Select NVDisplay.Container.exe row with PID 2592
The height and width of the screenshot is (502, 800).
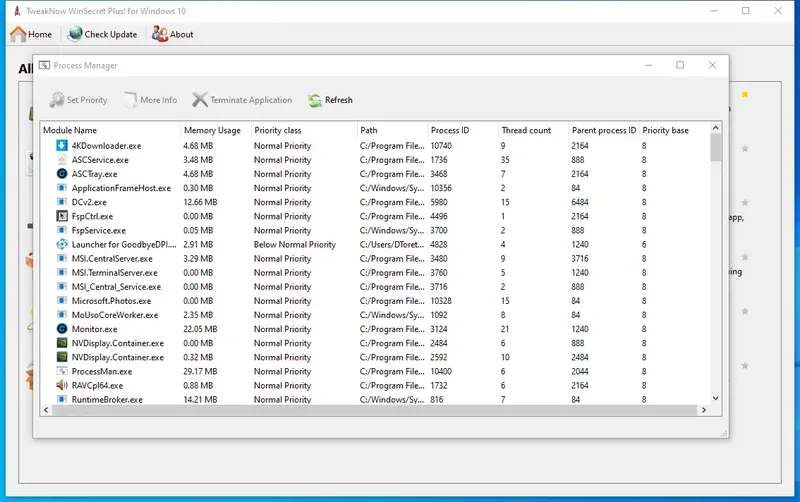[x=118, y=358]
